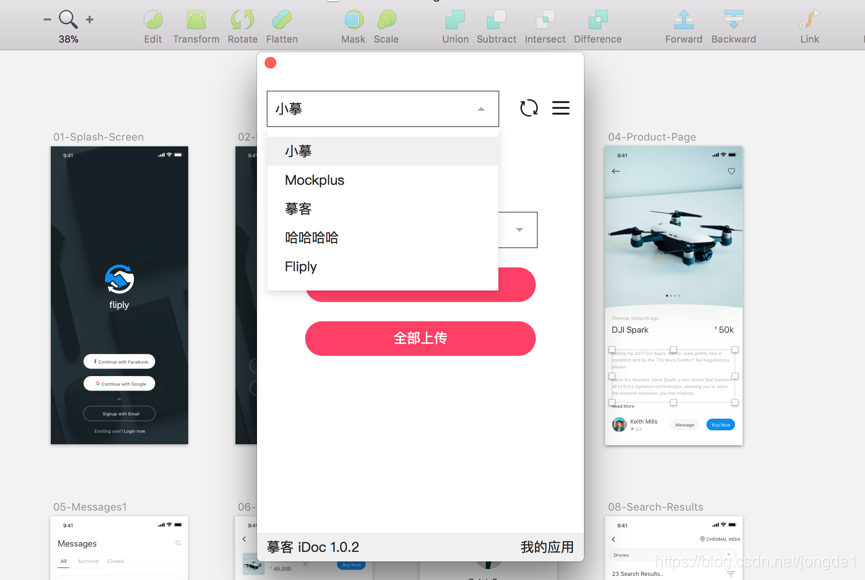Click back chevron in Search-Results artboard
Viewport: 865px width, 580px height.
[x=613, y=539]
